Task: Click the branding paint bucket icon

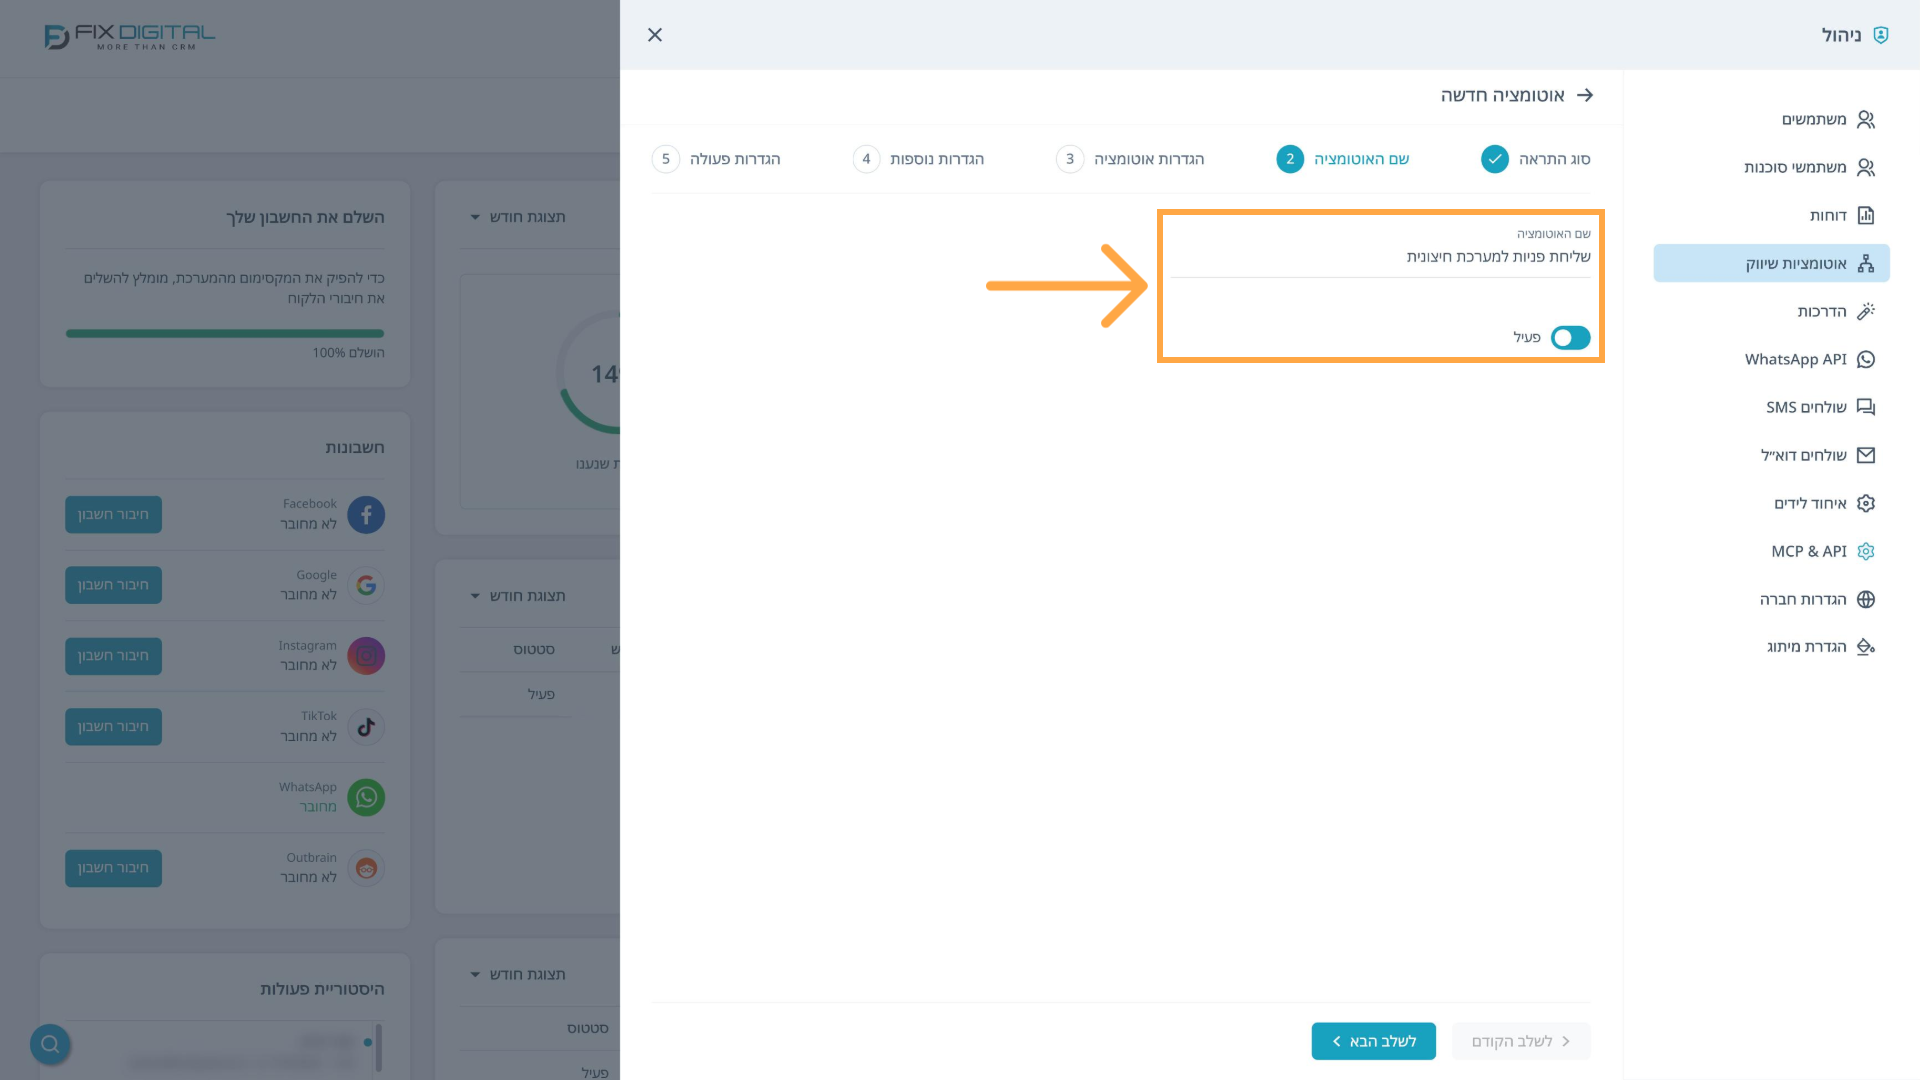Action: (1866, 647)
